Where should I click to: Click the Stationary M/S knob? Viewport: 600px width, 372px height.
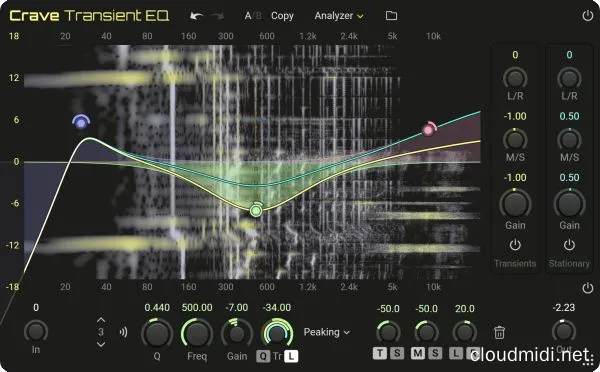569,139
